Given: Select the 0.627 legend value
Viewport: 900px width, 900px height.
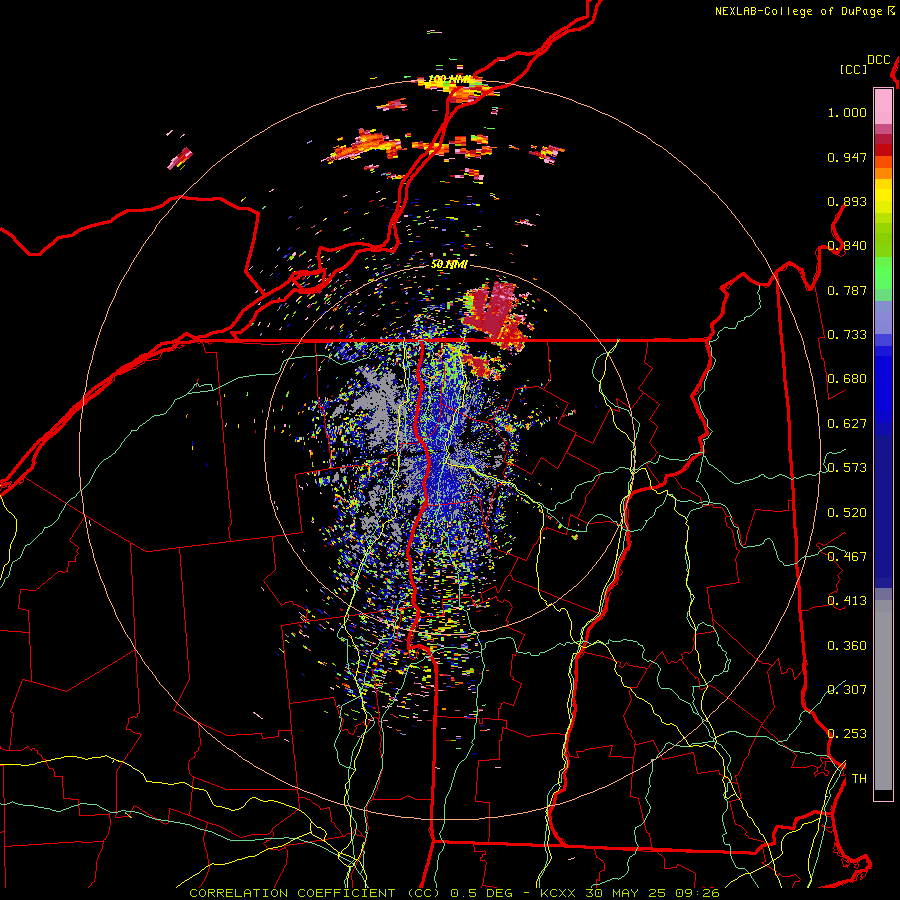Looking at the screenshot, I should (x=847, y=424).
